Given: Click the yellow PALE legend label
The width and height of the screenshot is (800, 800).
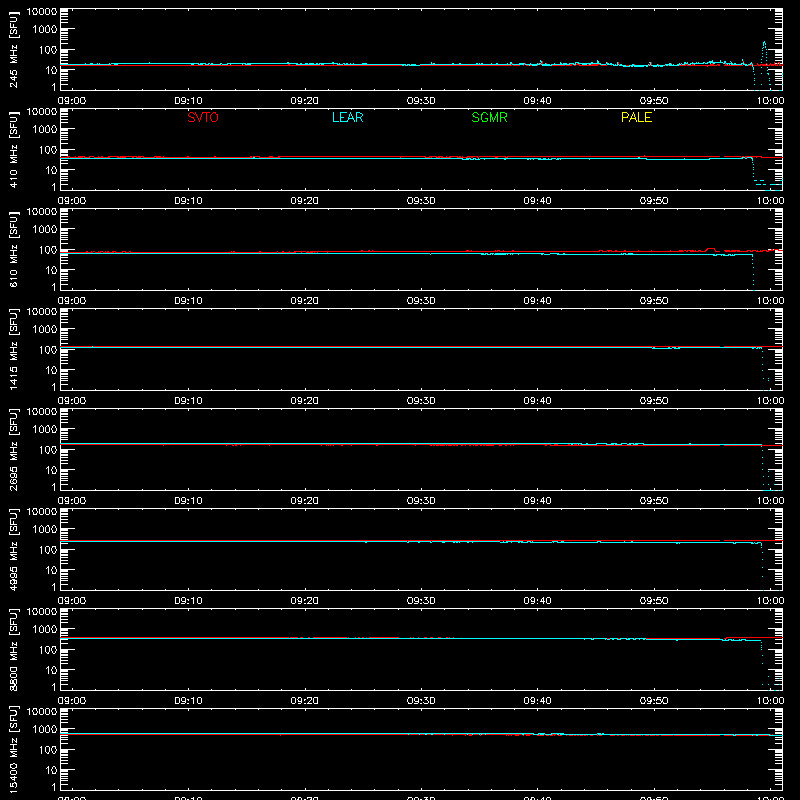Looking at the screenshot, I should (x=636, y=117).
